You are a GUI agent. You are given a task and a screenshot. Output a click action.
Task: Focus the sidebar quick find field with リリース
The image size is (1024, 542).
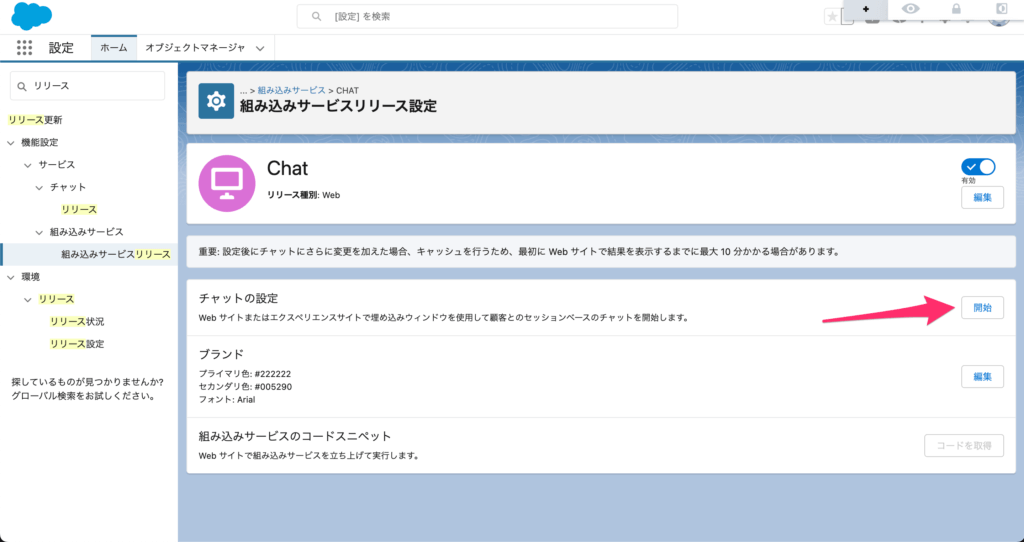88,86
